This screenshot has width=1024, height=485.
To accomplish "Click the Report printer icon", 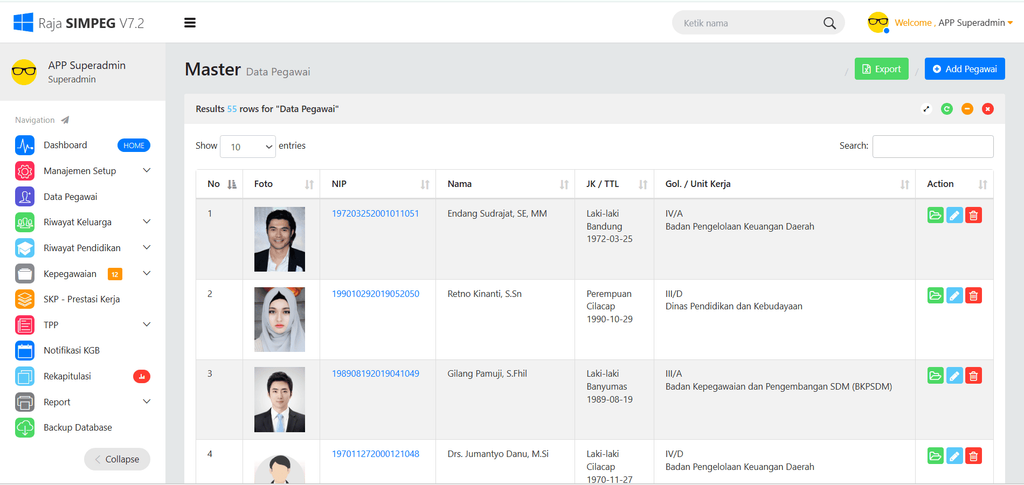I will pyautogui.click(x=25, y=402).
